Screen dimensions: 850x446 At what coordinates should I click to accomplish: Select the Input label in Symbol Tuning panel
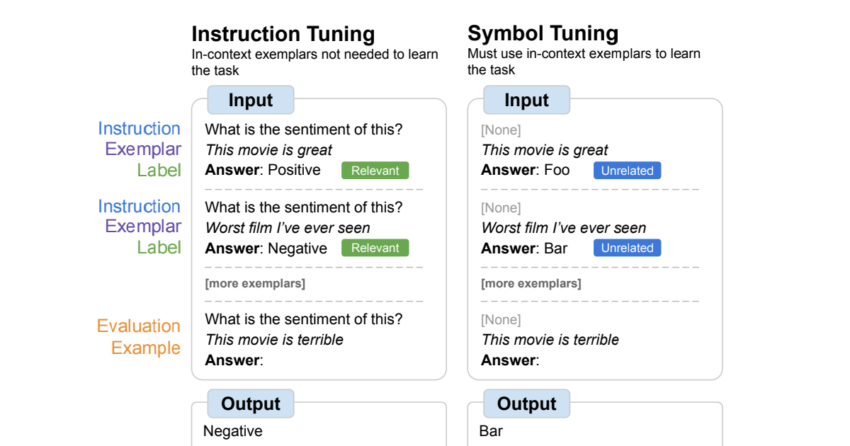(x=526, y=100)
